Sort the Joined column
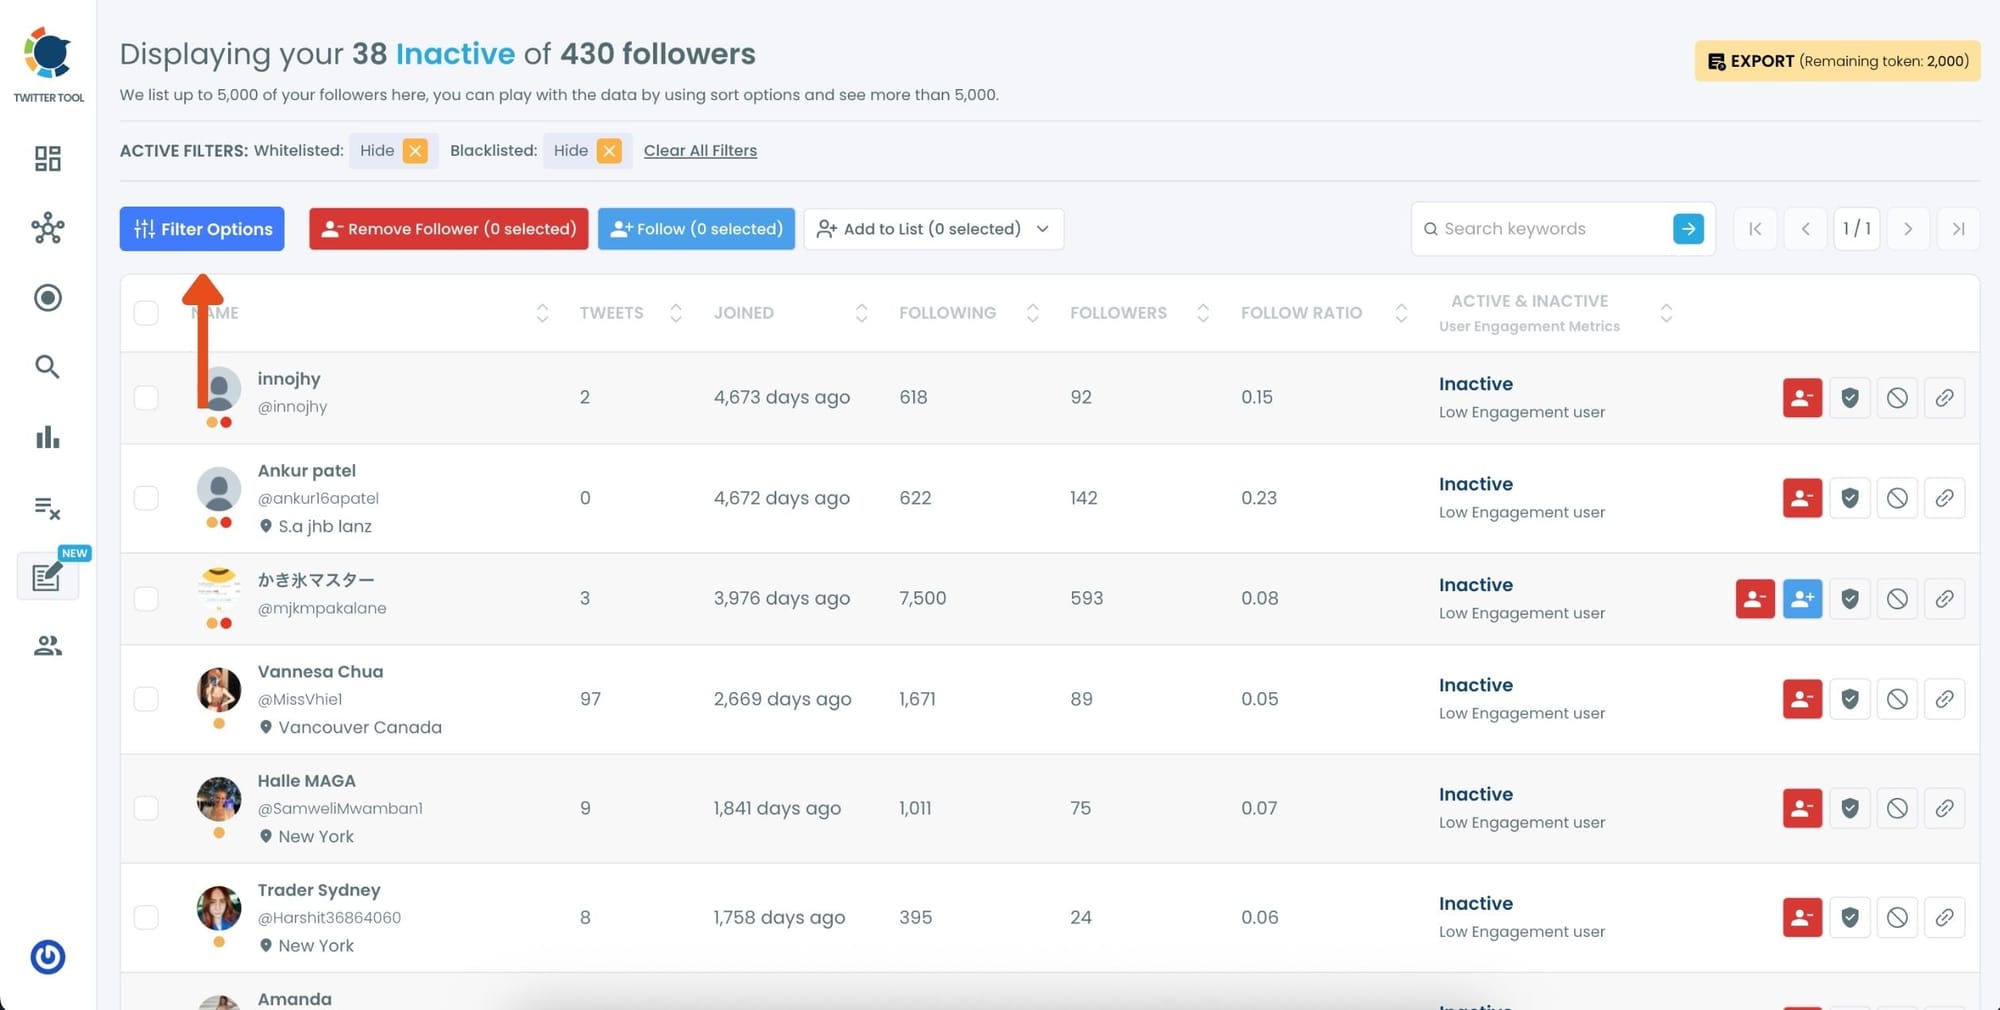The height and width of the screenshot is (1010, 2000). tap(861, 312)
